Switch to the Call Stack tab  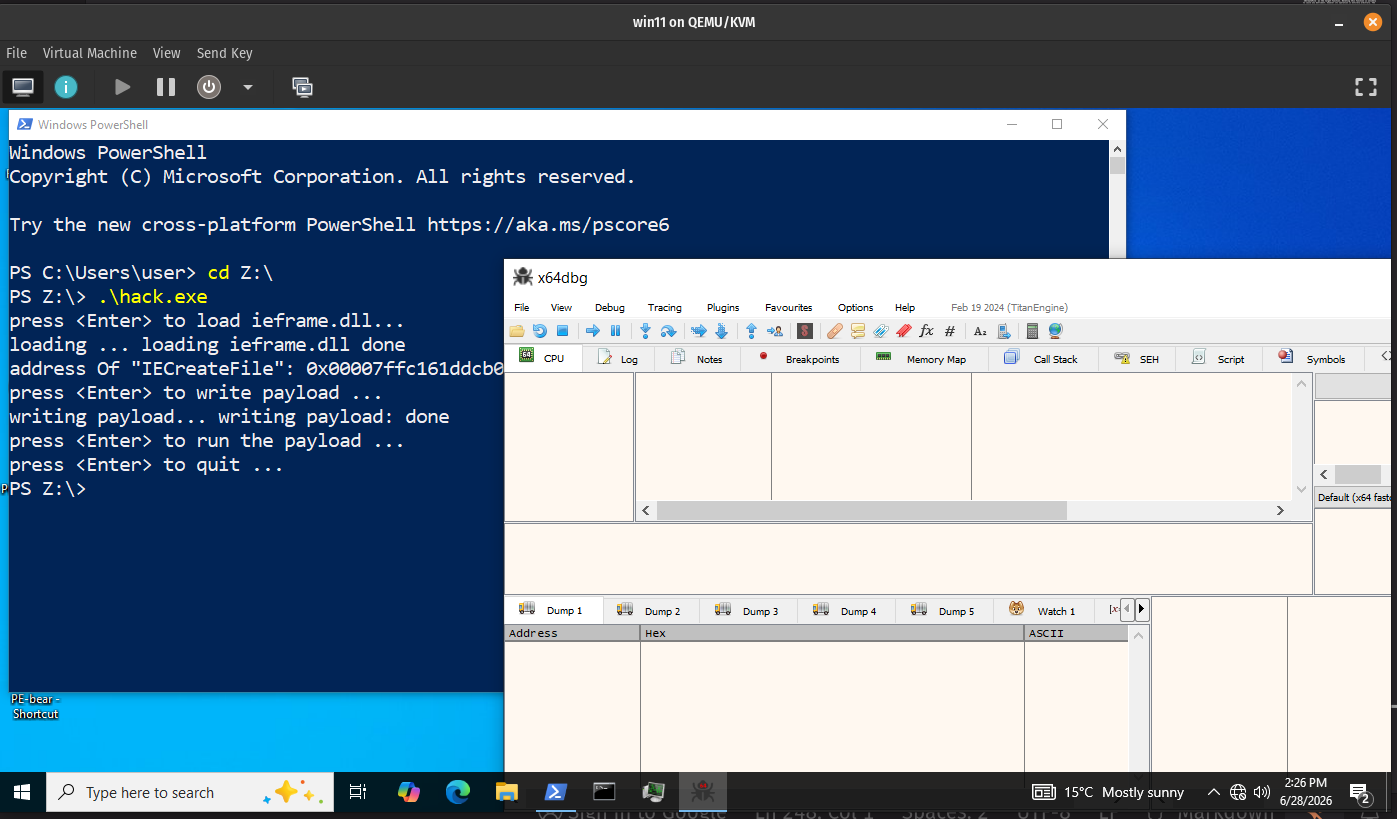1042,358
